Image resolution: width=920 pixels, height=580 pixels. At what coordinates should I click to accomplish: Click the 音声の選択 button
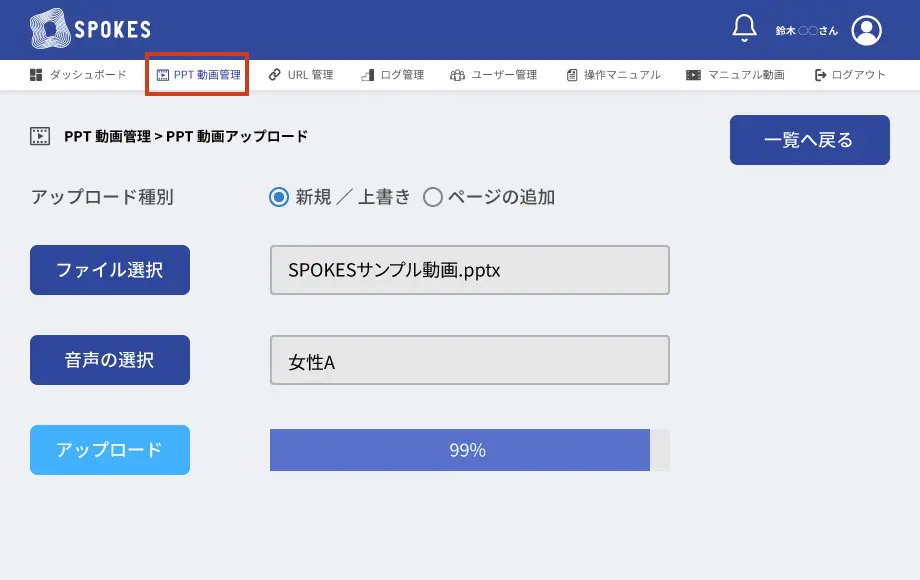[110, 360]
